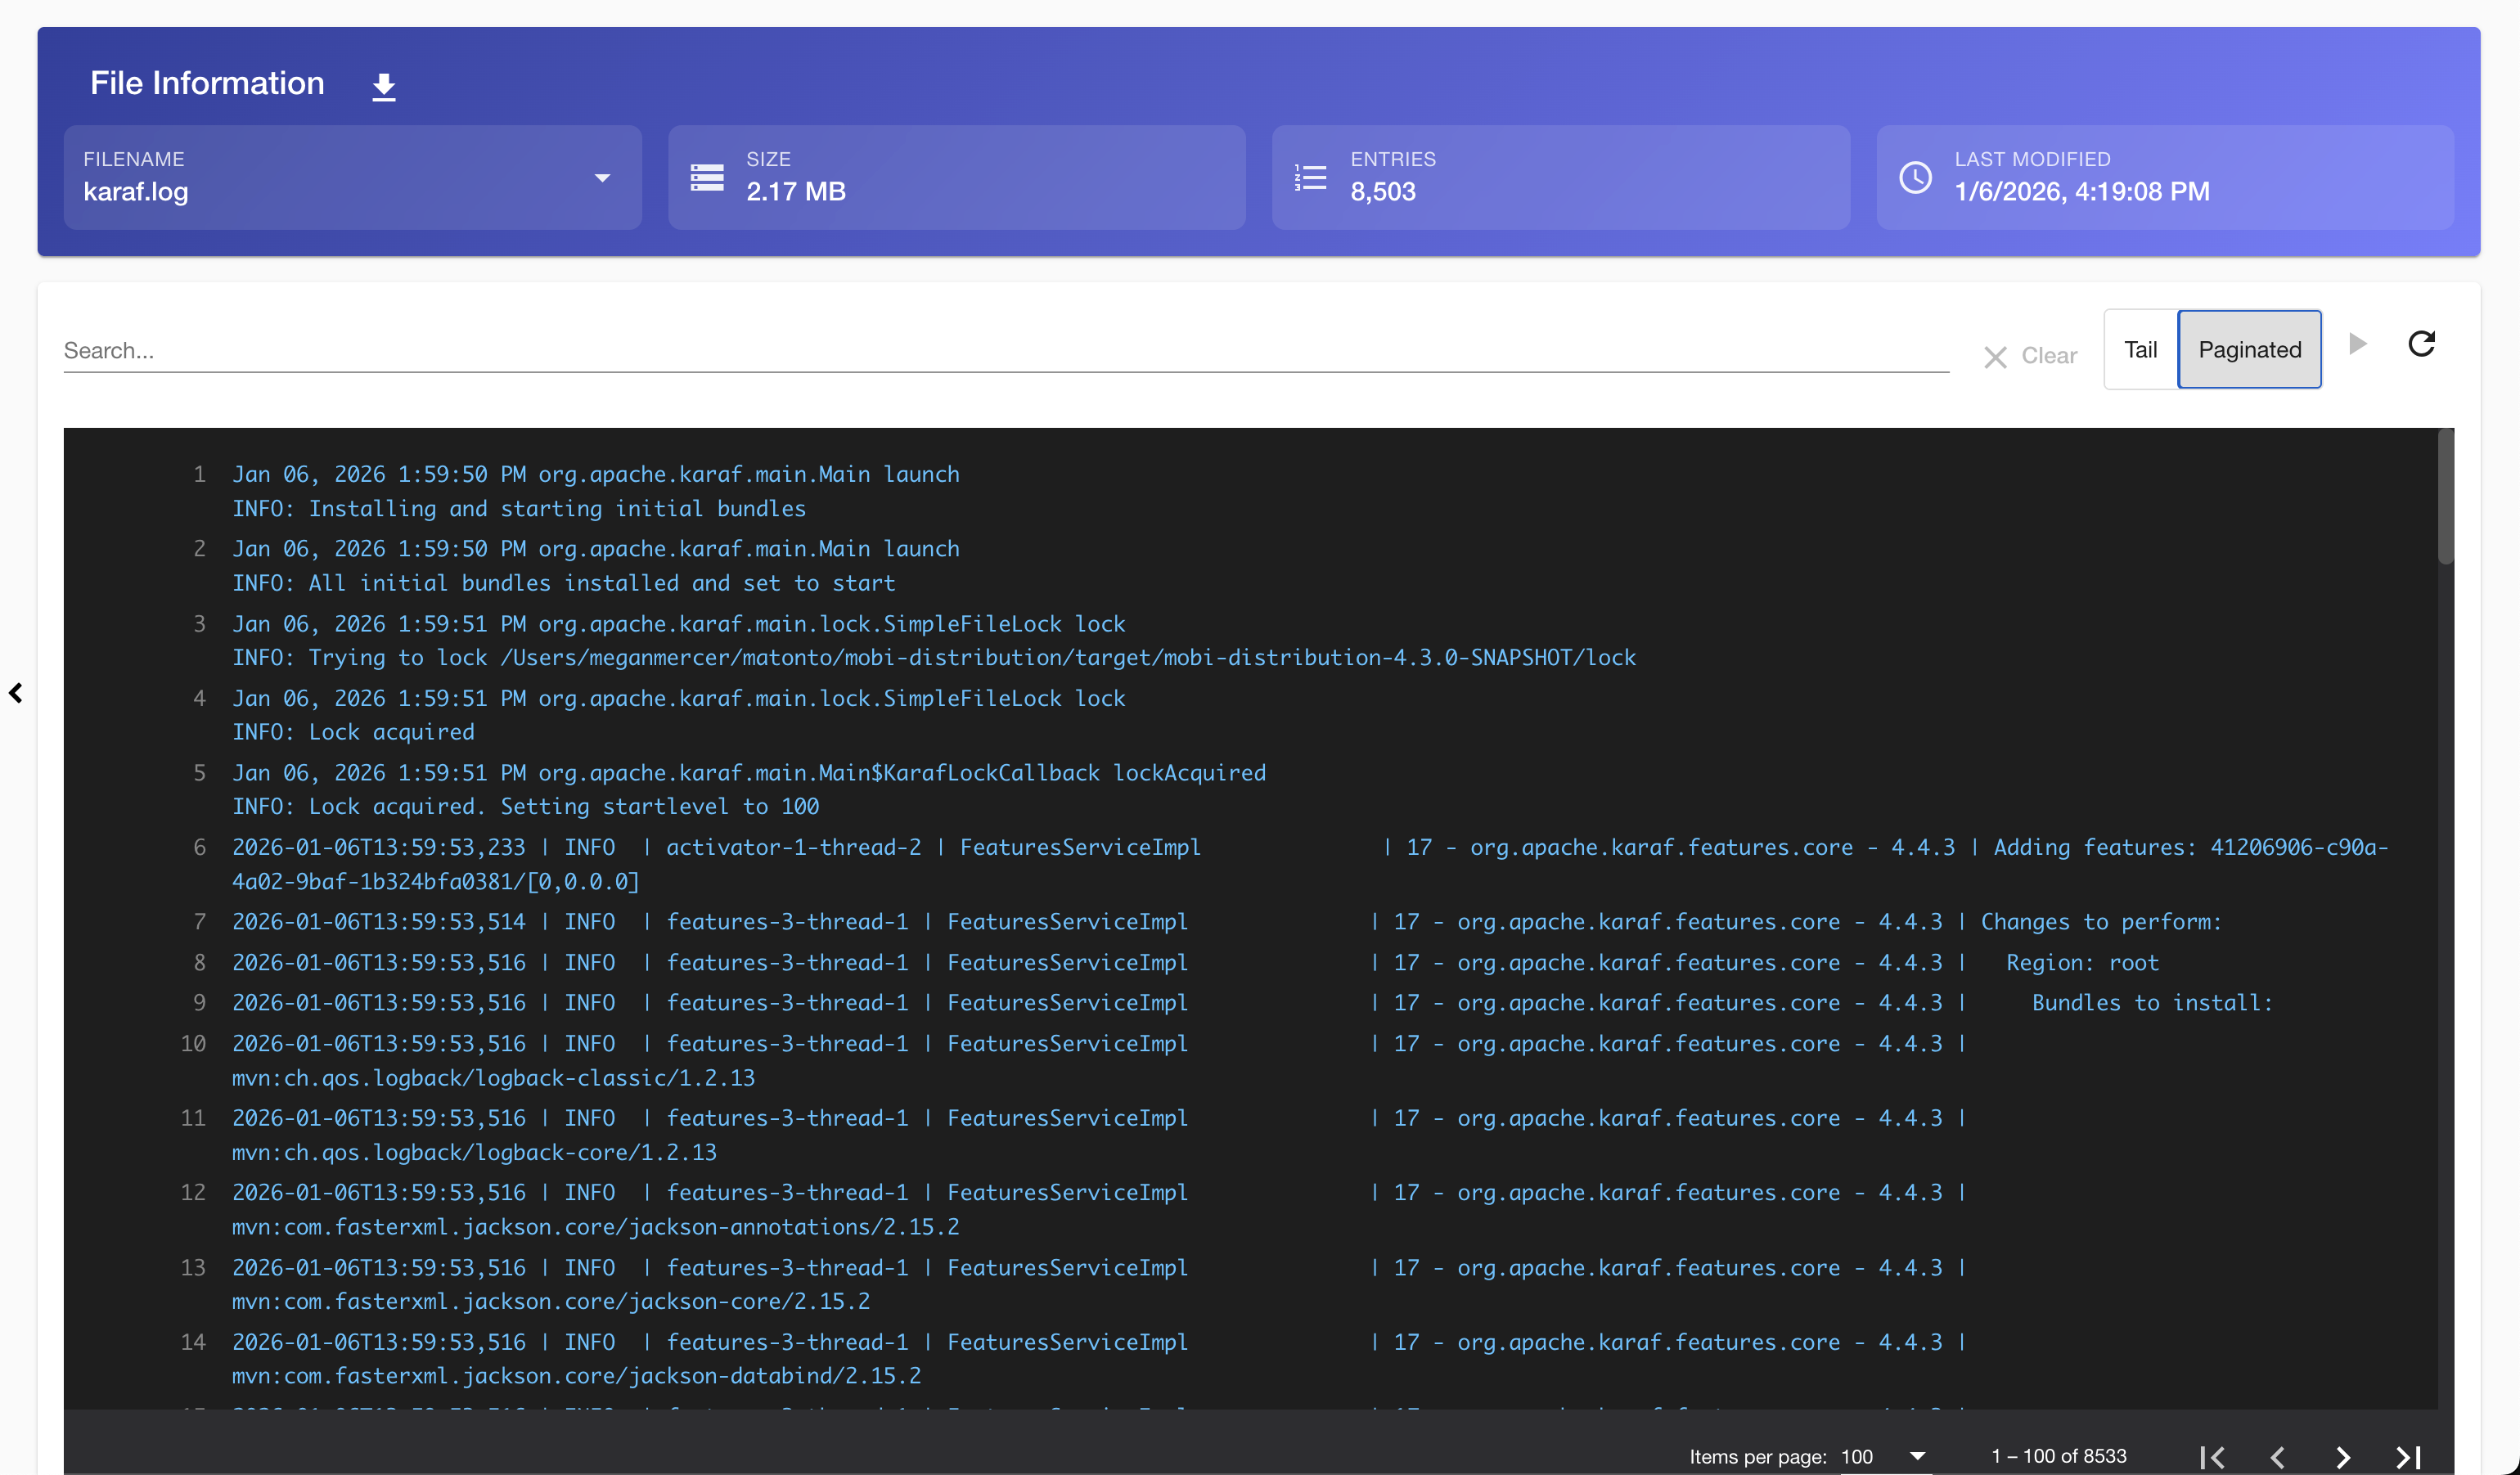2520x1475 pixels.
Task: Refresh the log viewer
Action: (2422, 344)
